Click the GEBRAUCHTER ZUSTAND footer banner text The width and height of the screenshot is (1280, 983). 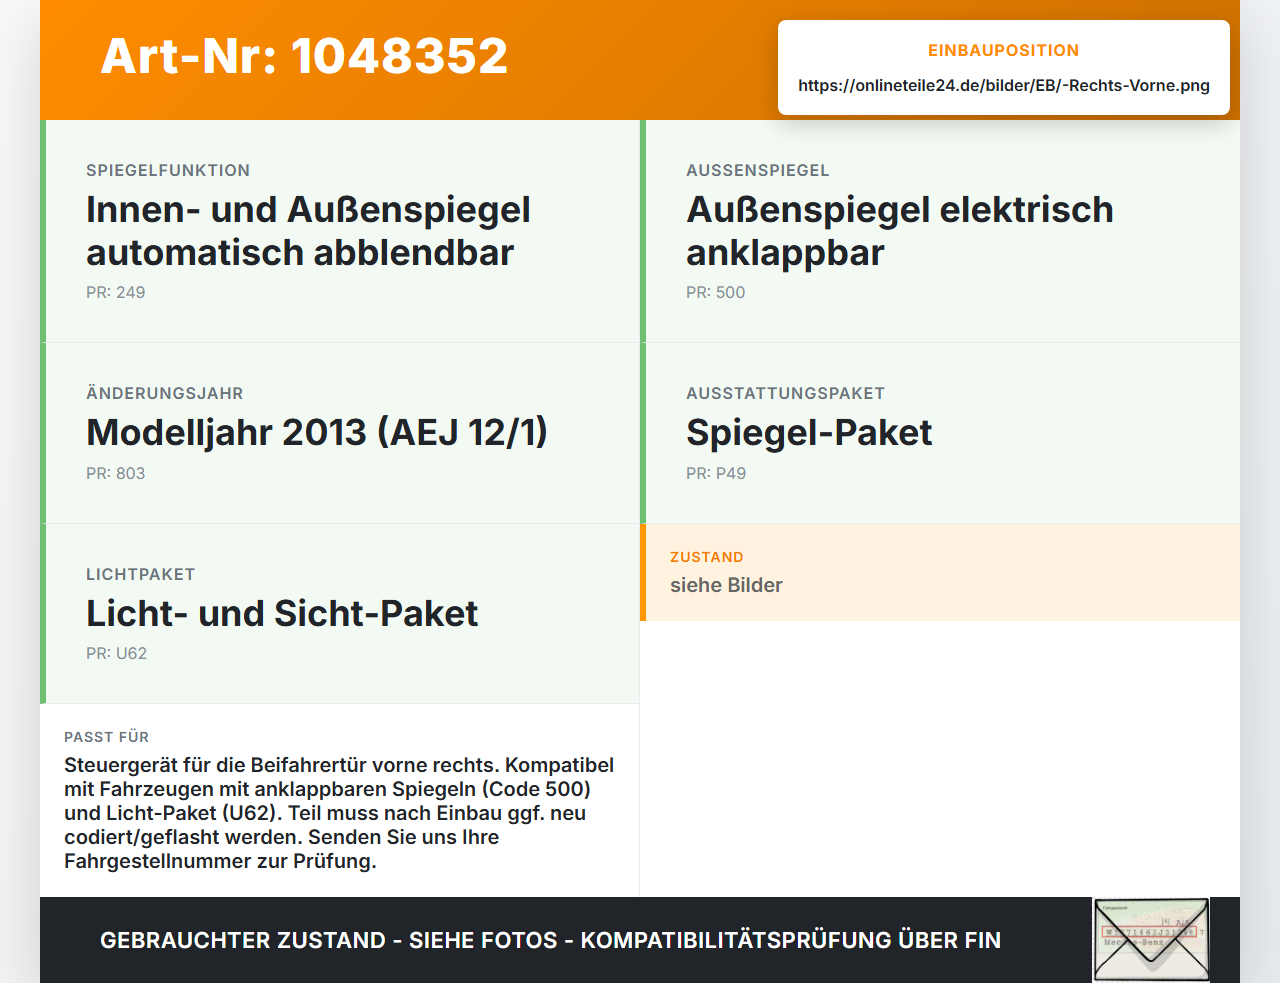550,940
